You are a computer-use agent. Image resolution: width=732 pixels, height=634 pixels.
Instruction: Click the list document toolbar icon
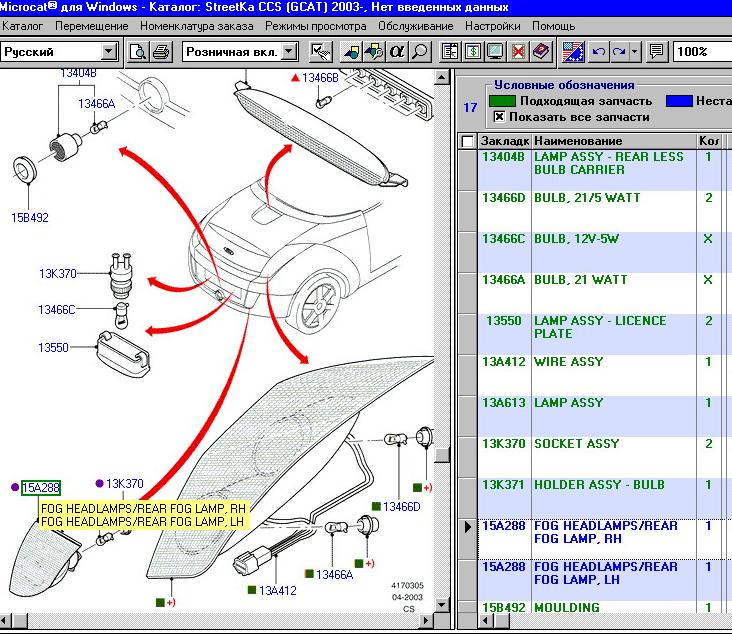[450, 51]
